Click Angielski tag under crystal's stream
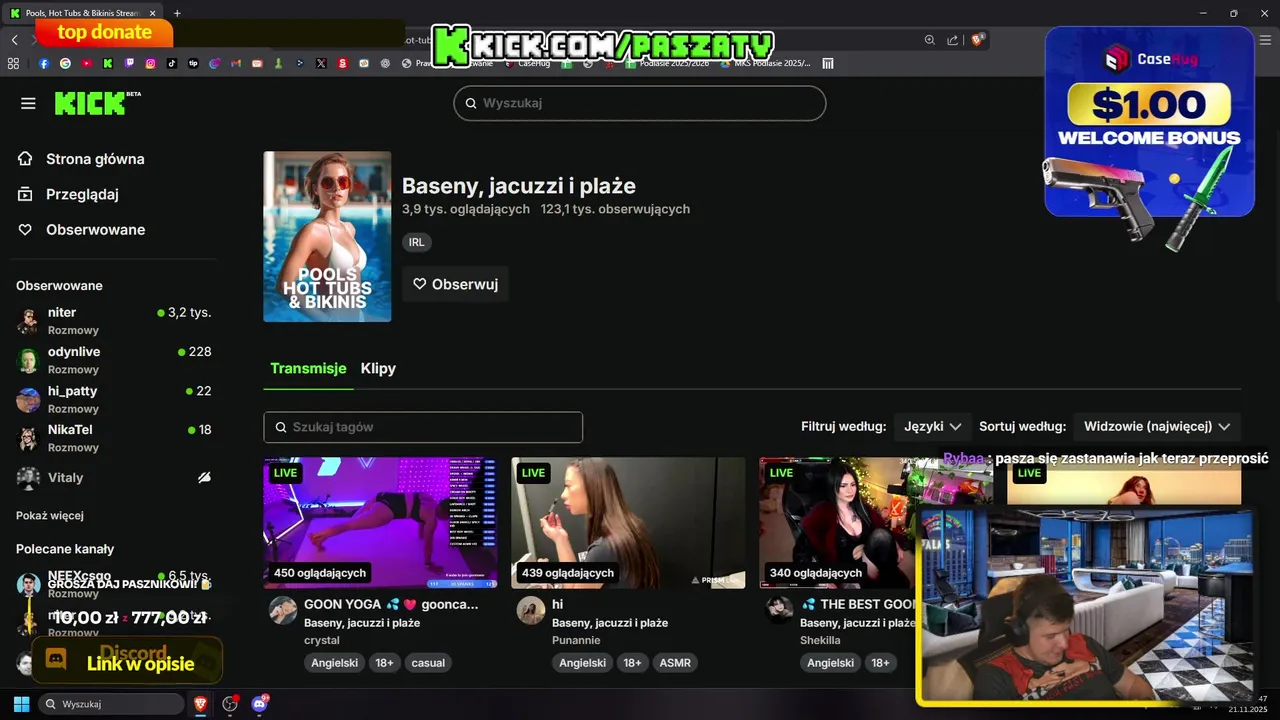1280x720 pixels. tap(335, 663)
